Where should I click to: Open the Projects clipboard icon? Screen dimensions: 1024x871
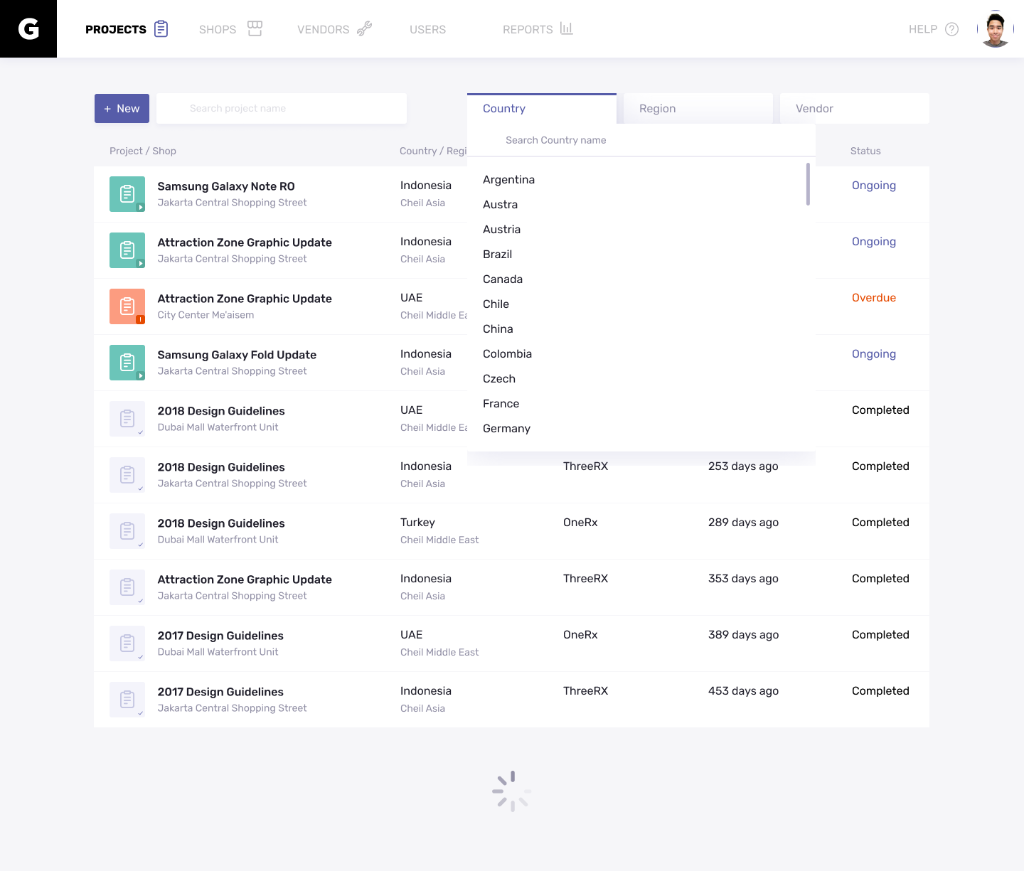click(161, 29)
